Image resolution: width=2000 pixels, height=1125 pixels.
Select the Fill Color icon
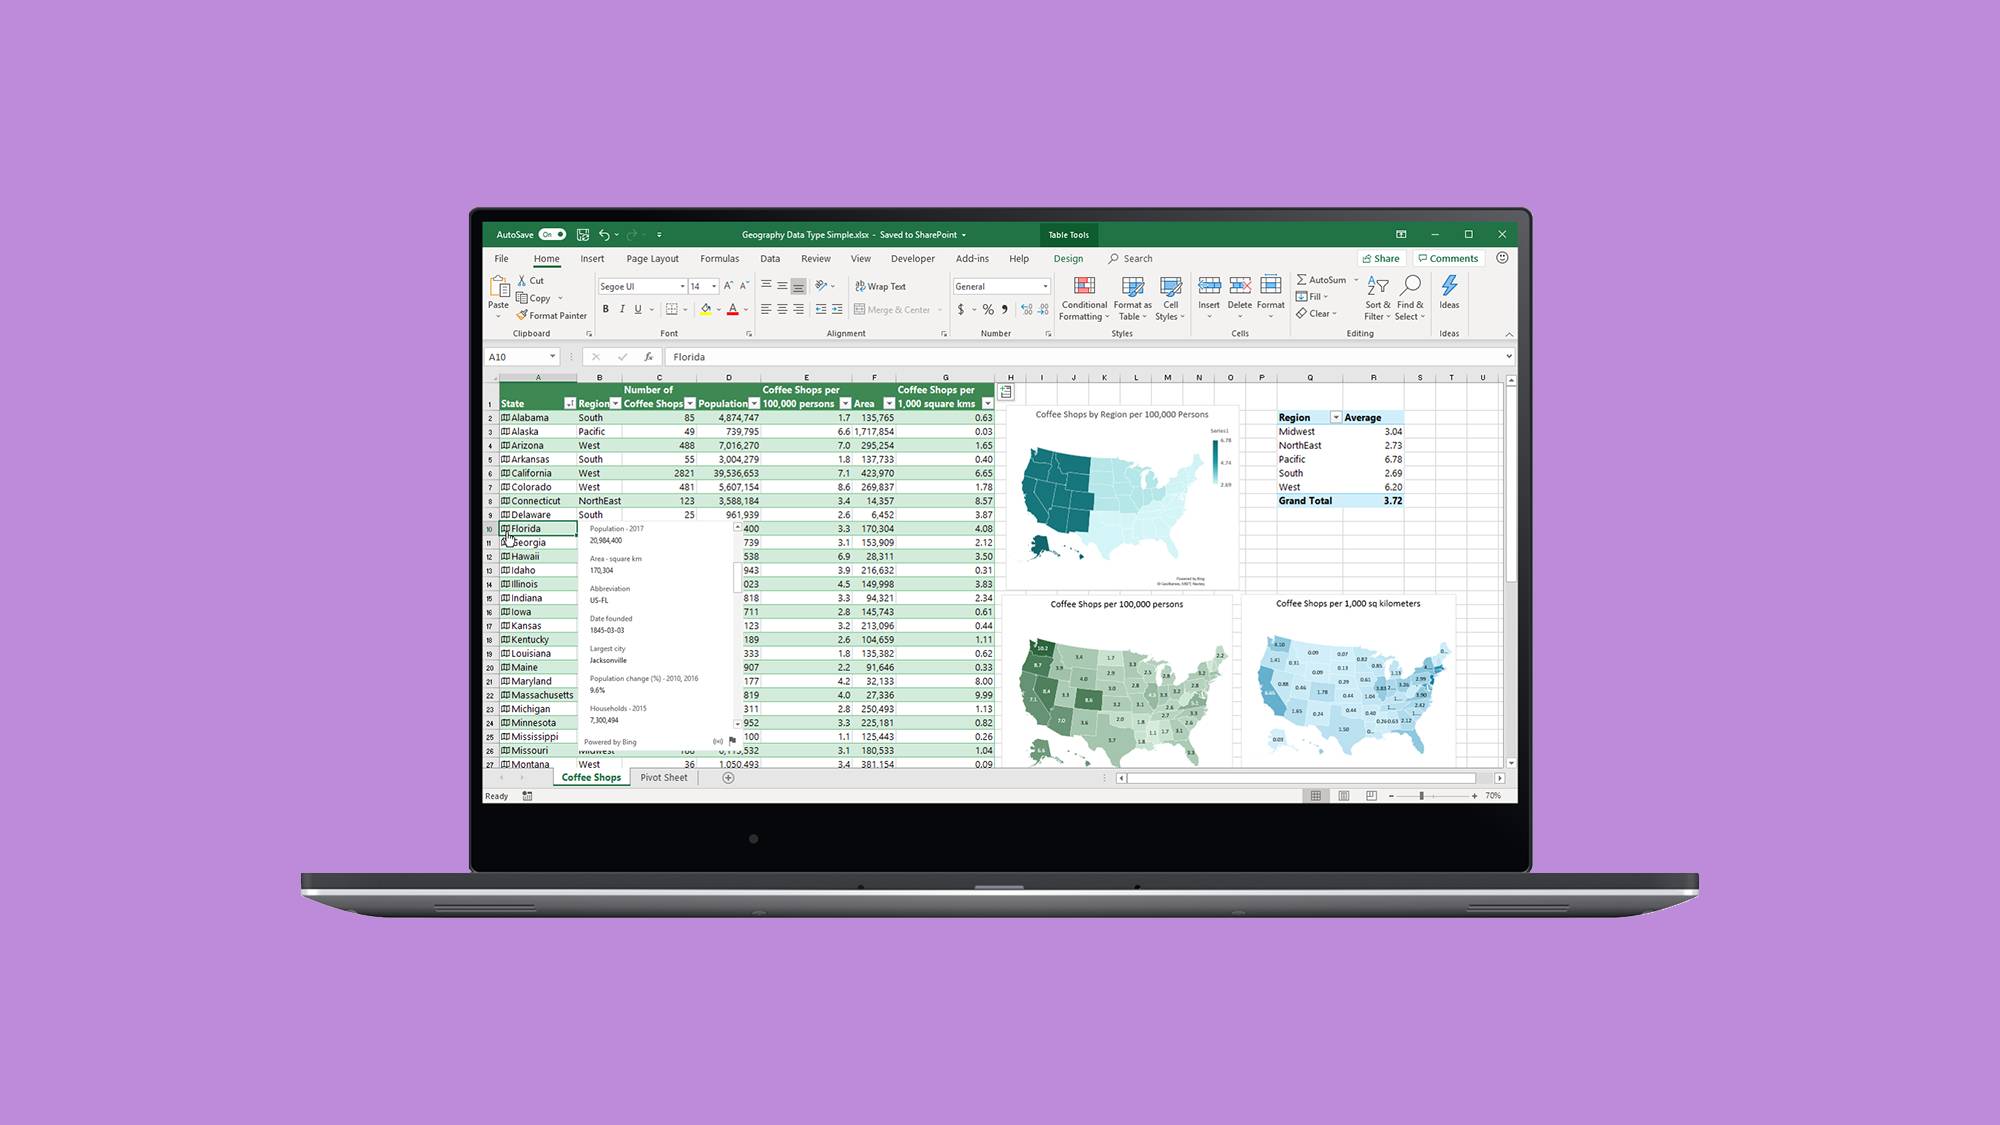point(705,310)
